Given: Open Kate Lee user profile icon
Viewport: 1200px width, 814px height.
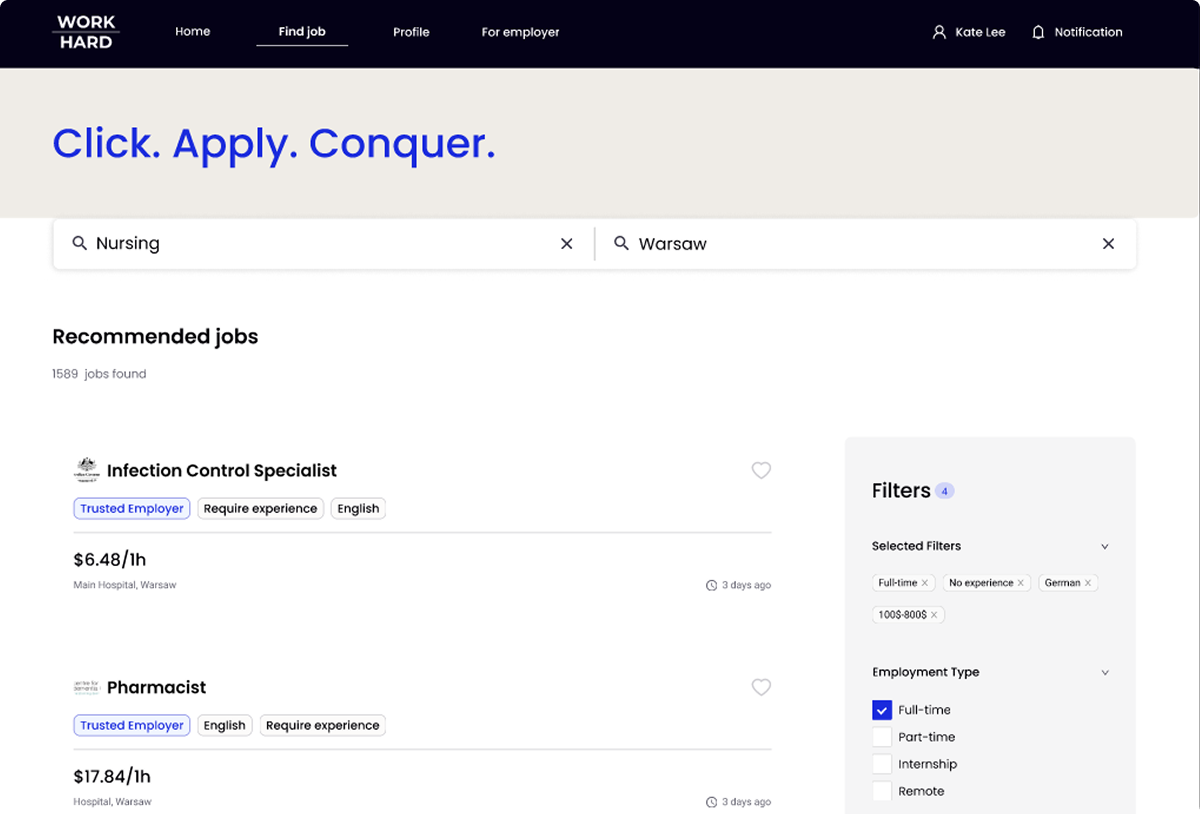Looking at the screenshot, I should [x=939, y=32].
